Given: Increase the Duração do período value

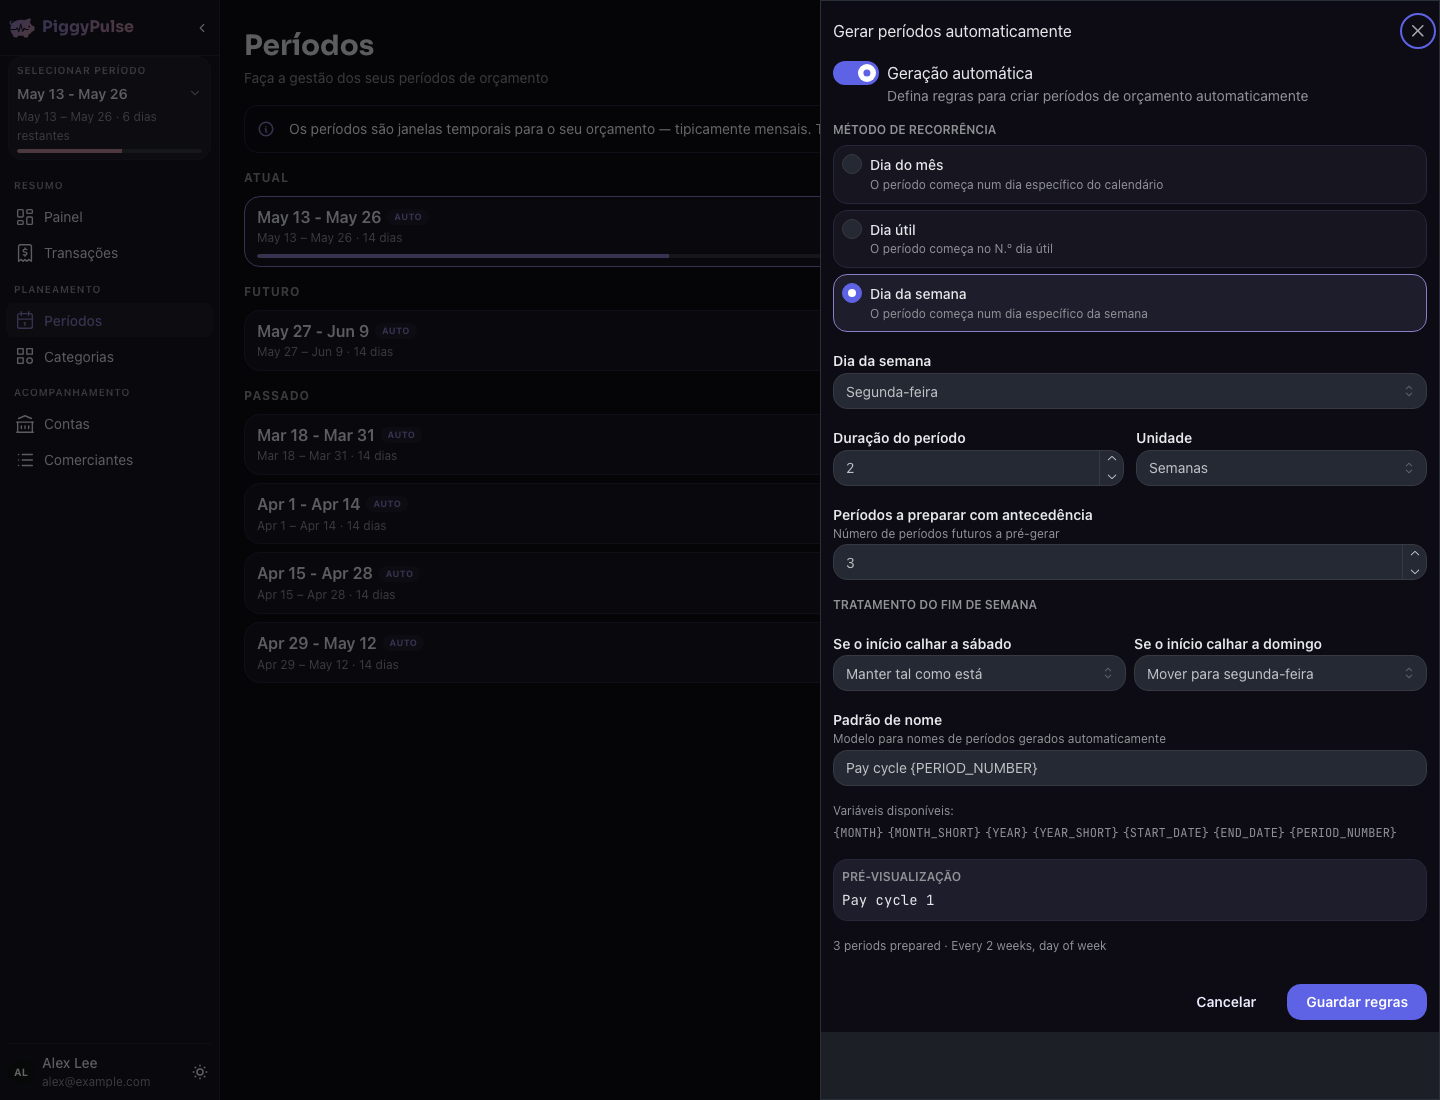Looking at the screenshot, I should coord(1112,459).
